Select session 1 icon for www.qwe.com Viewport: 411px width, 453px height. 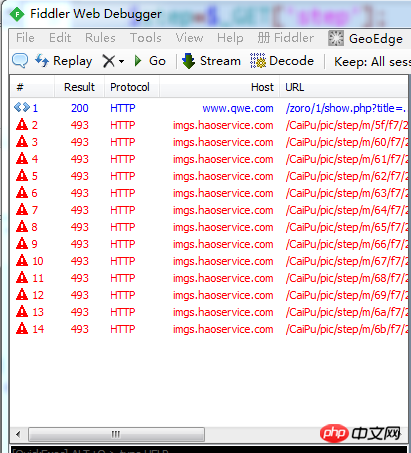[22, 108]
